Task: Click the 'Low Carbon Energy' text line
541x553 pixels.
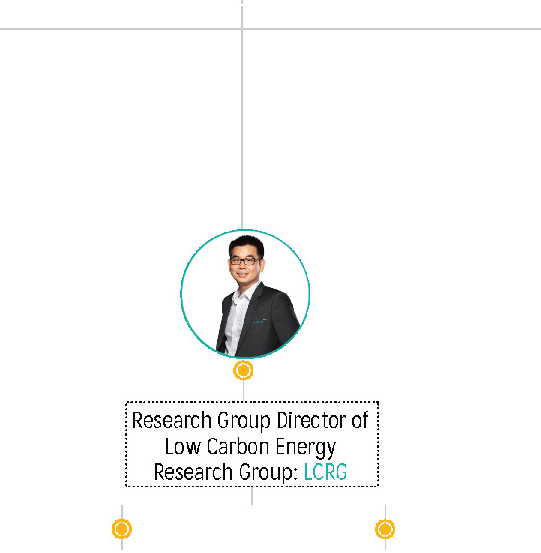Action: coord(250,447)
